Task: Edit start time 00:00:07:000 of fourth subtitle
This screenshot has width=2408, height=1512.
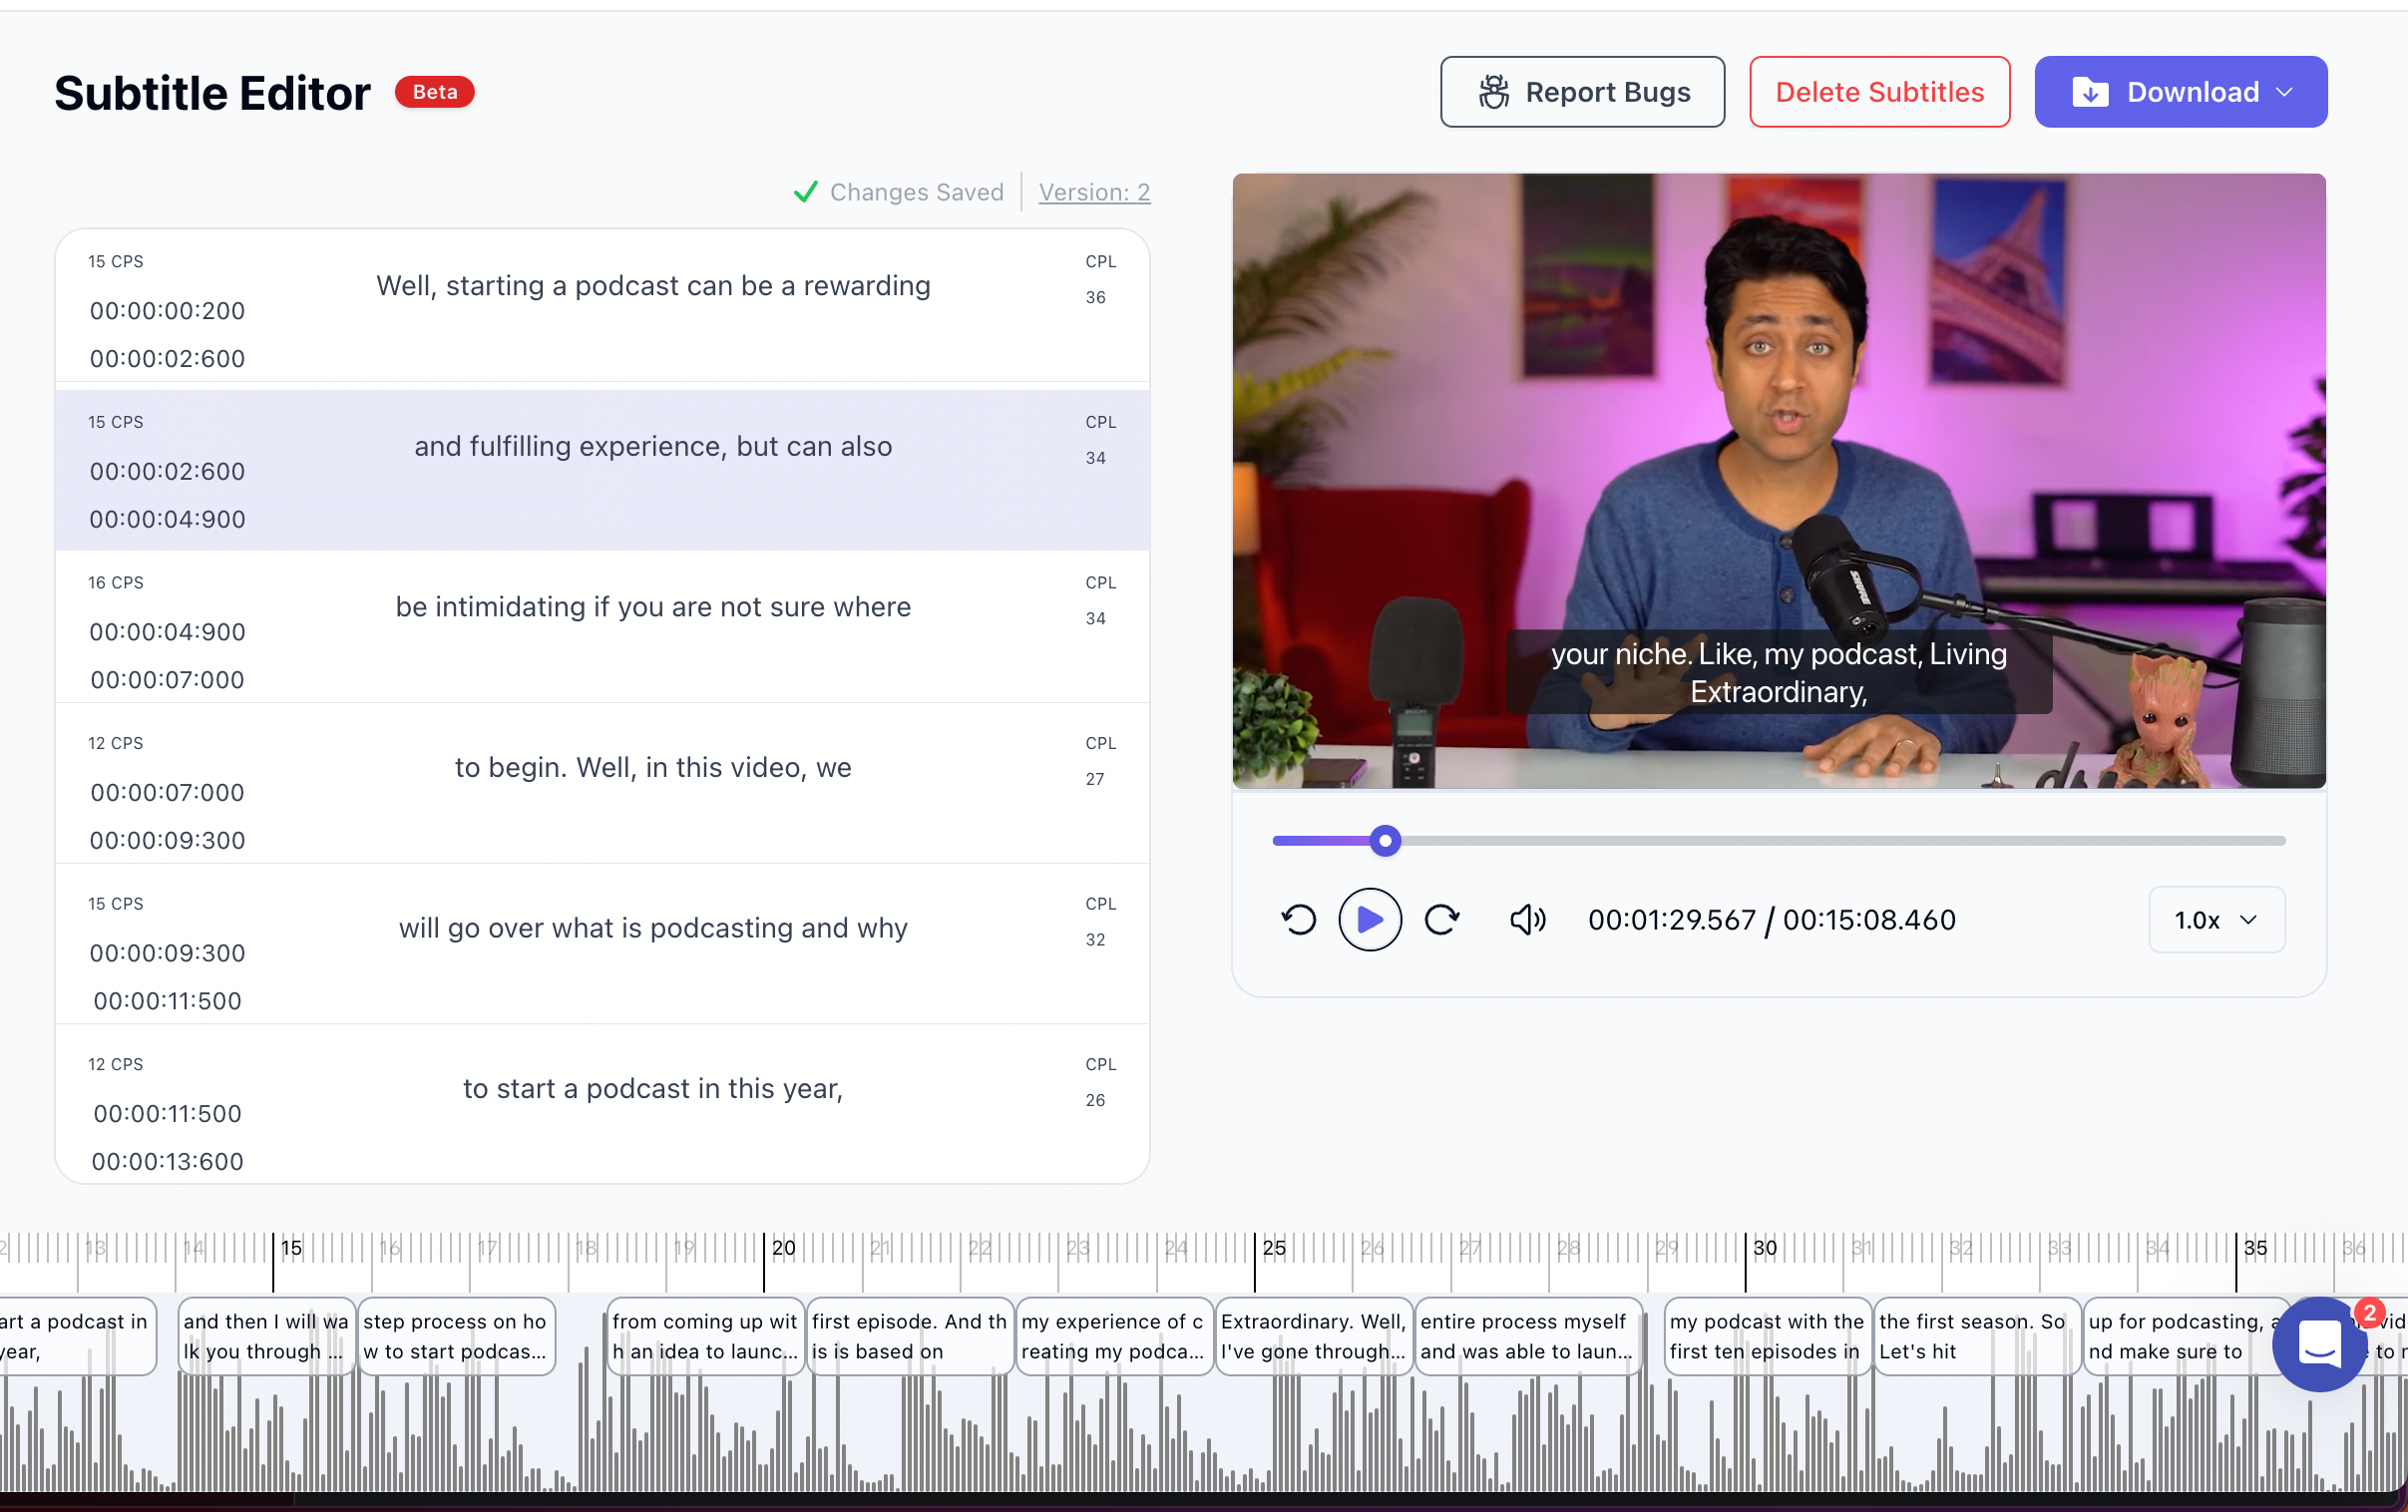Action: (167, 792)
